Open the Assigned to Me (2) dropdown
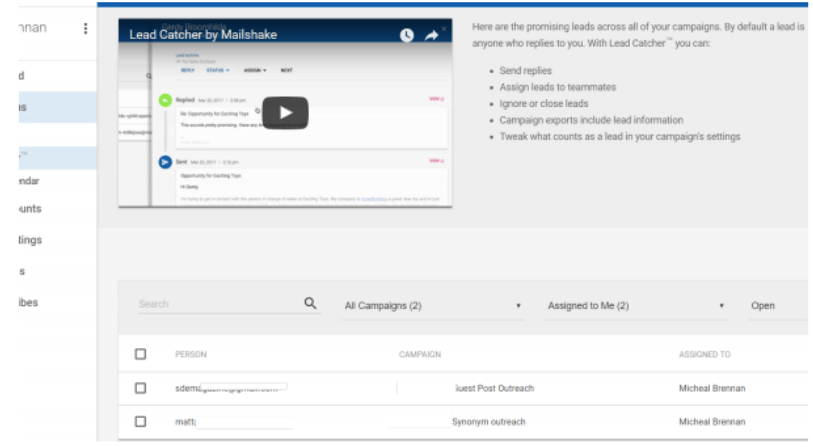The image size is (813, 447). tap(635, 306)
